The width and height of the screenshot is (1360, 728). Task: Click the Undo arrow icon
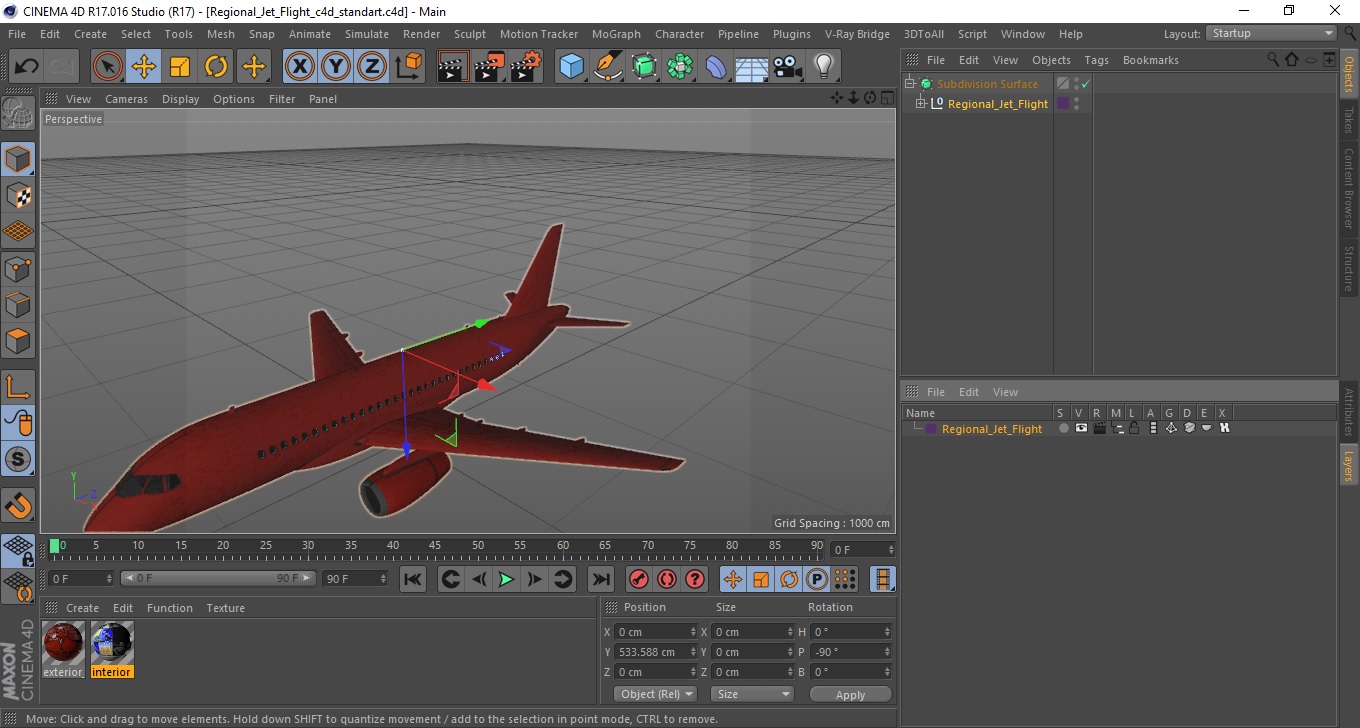[x=27, y=67]
